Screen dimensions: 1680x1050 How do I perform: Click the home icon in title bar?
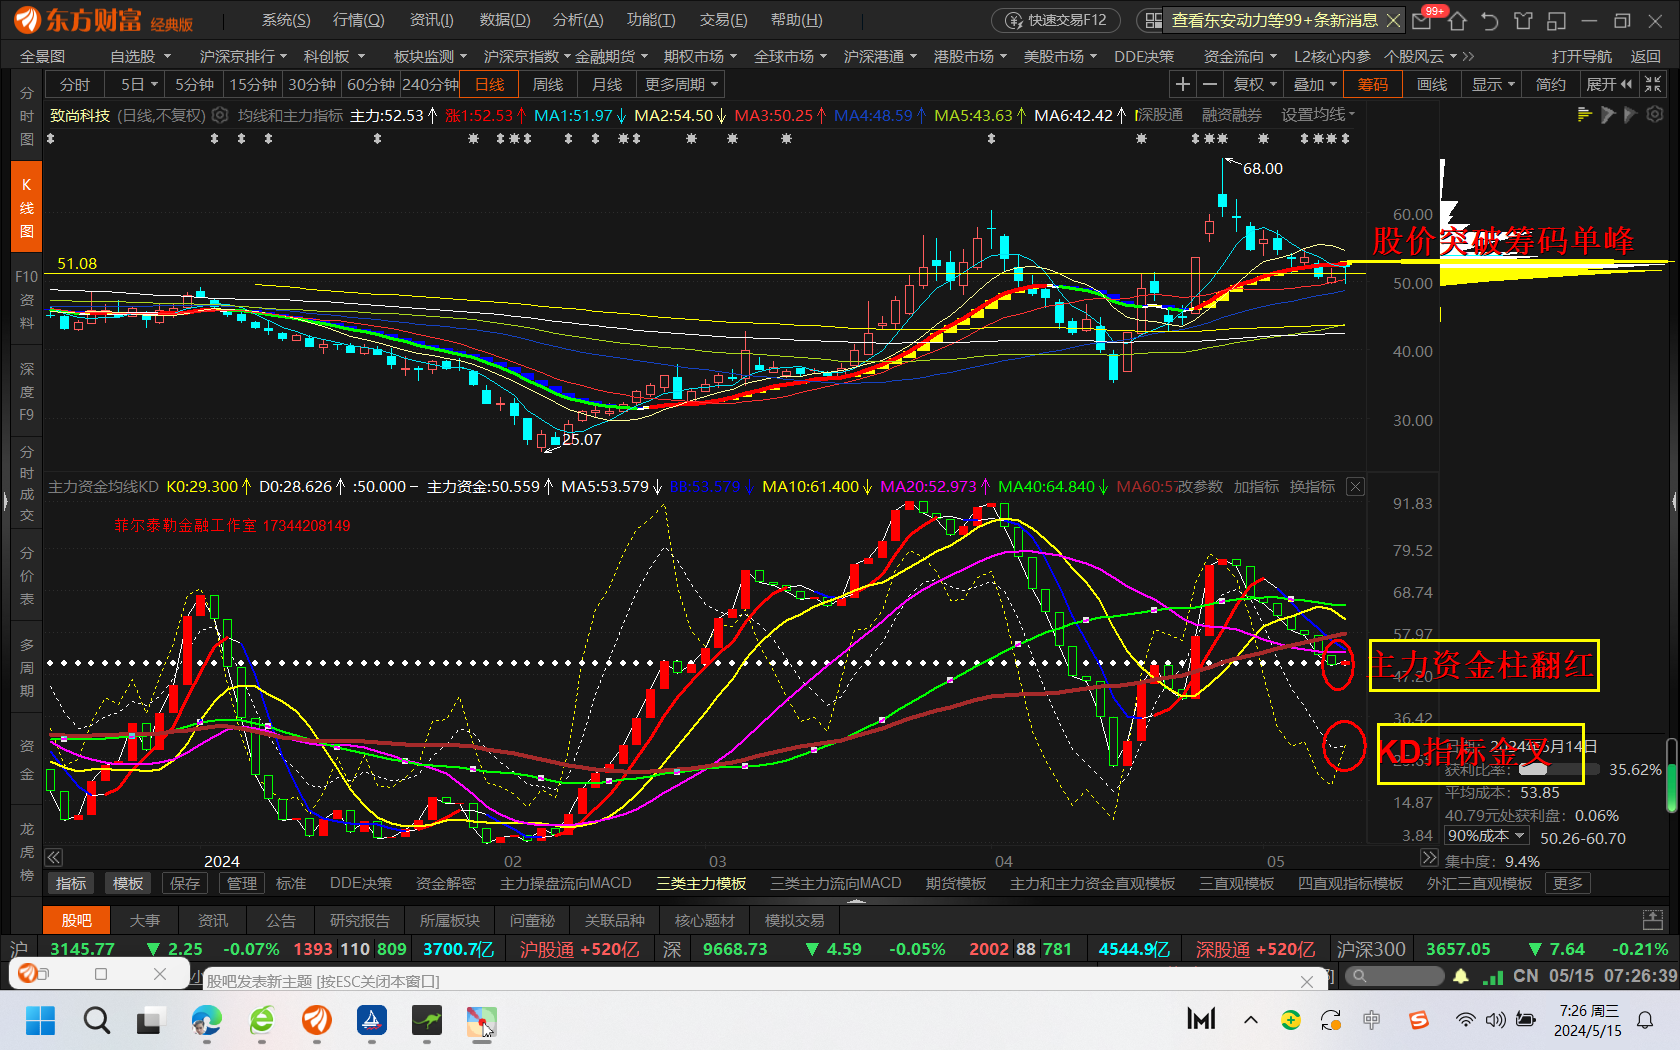click(1457, 21)
